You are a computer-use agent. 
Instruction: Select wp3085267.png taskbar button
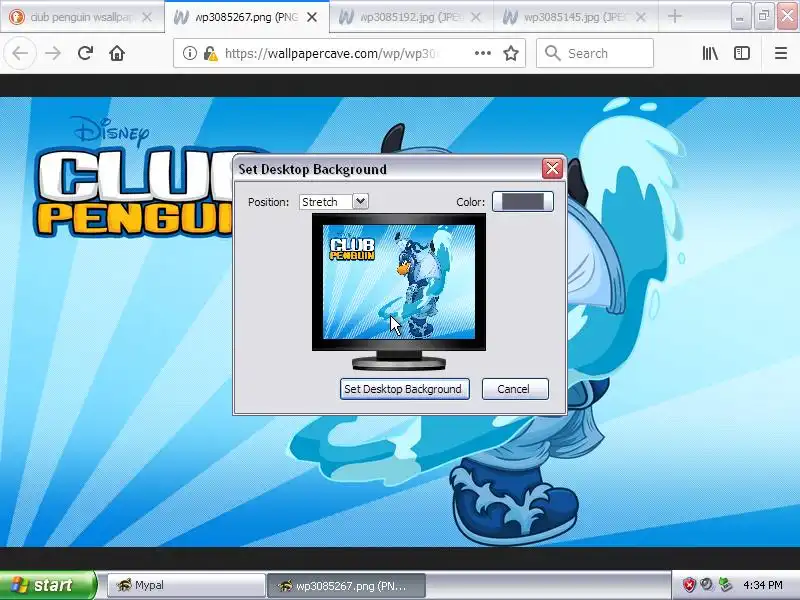[346, 585]
